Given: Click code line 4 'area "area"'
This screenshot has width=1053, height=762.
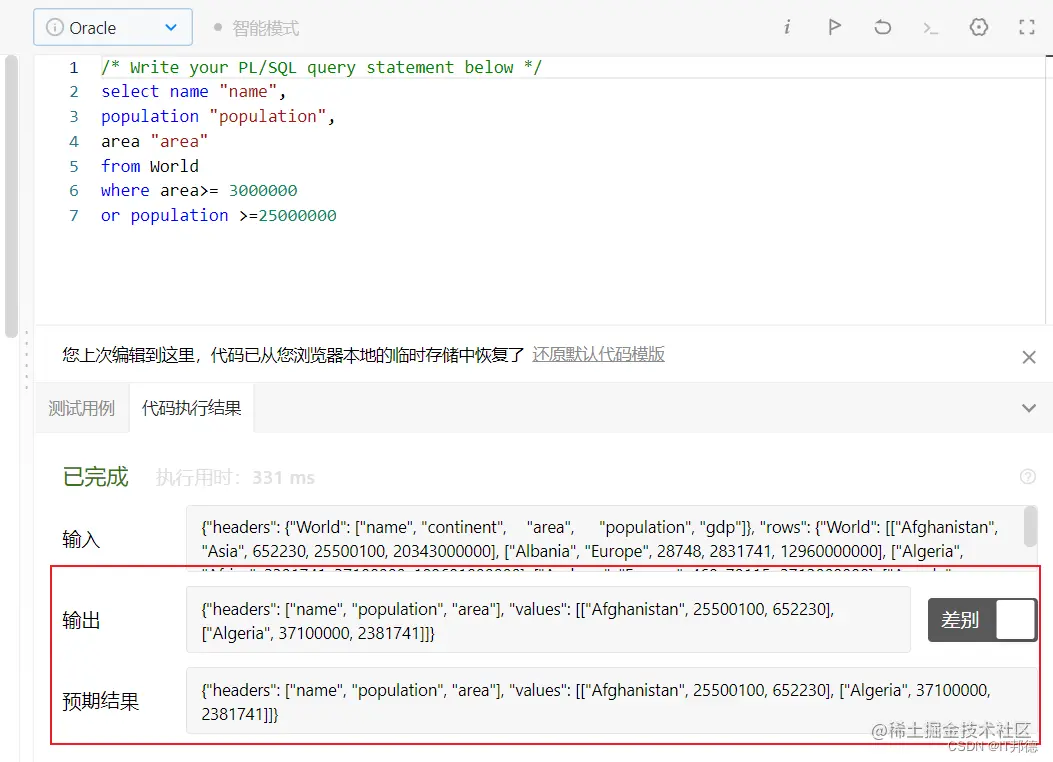Looking at the screenshot, I should pos(154,141).
